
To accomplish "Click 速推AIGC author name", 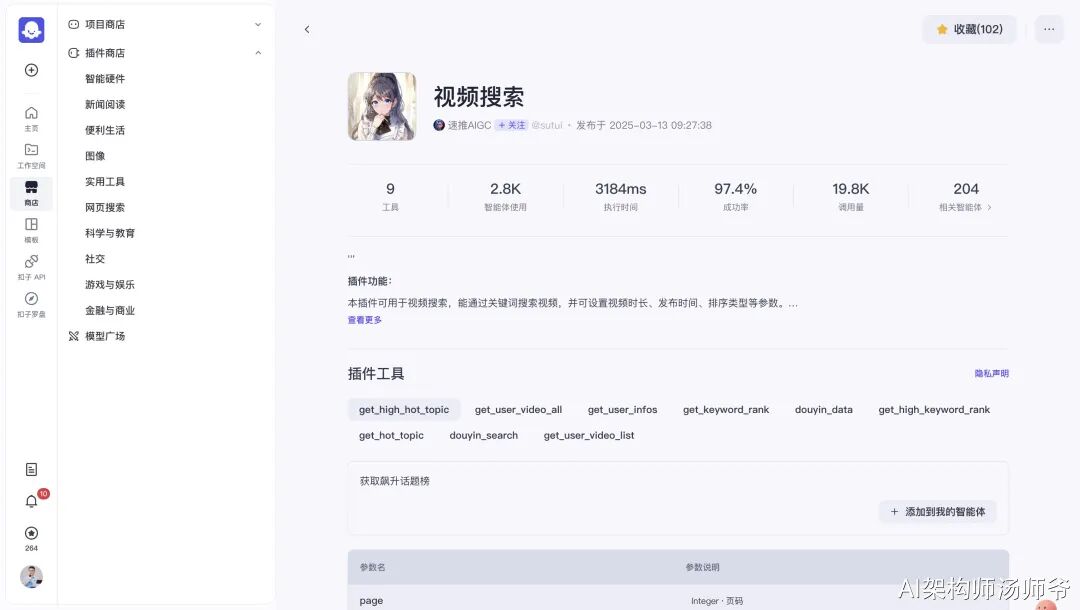I will coord(469,125).
